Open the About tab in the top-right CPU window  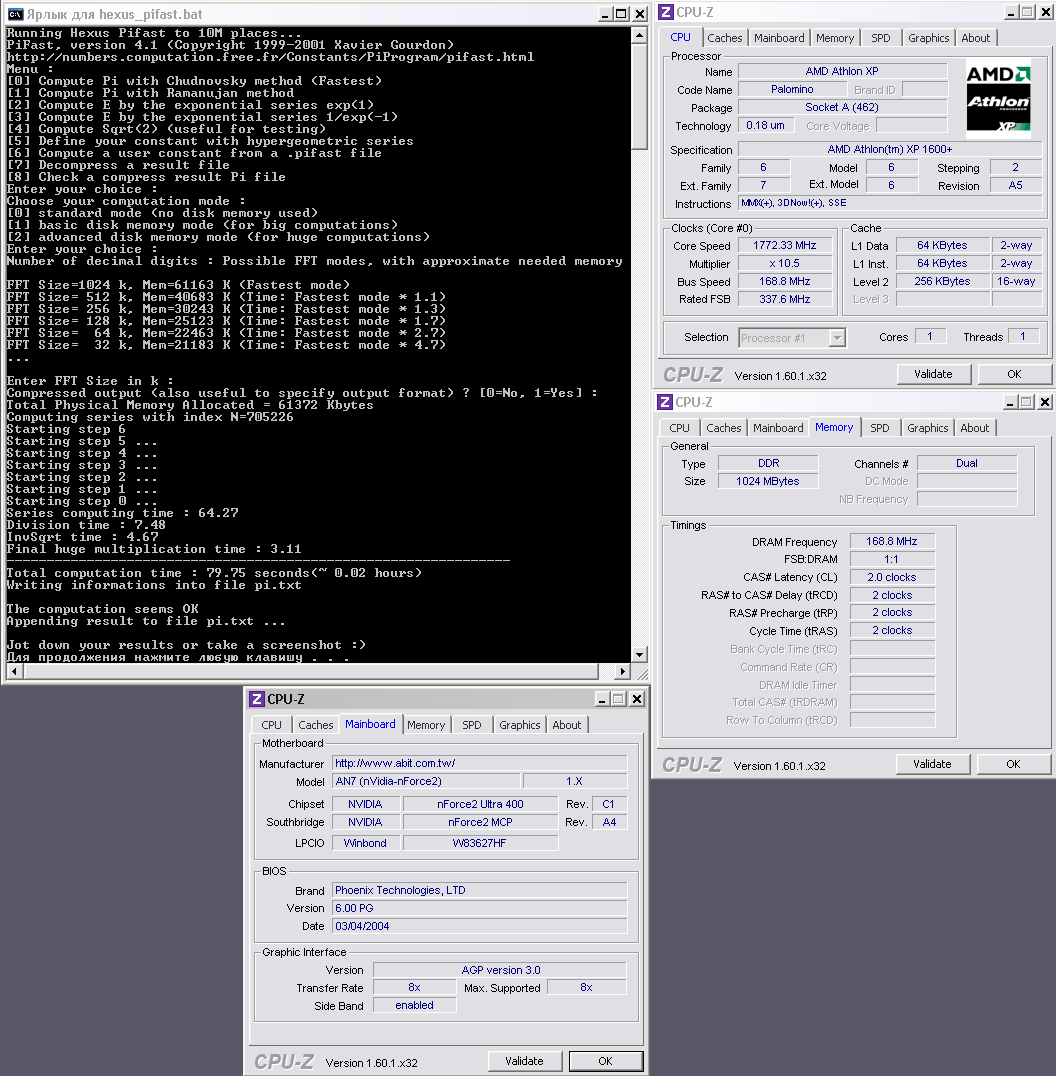[x=975, y=38]
